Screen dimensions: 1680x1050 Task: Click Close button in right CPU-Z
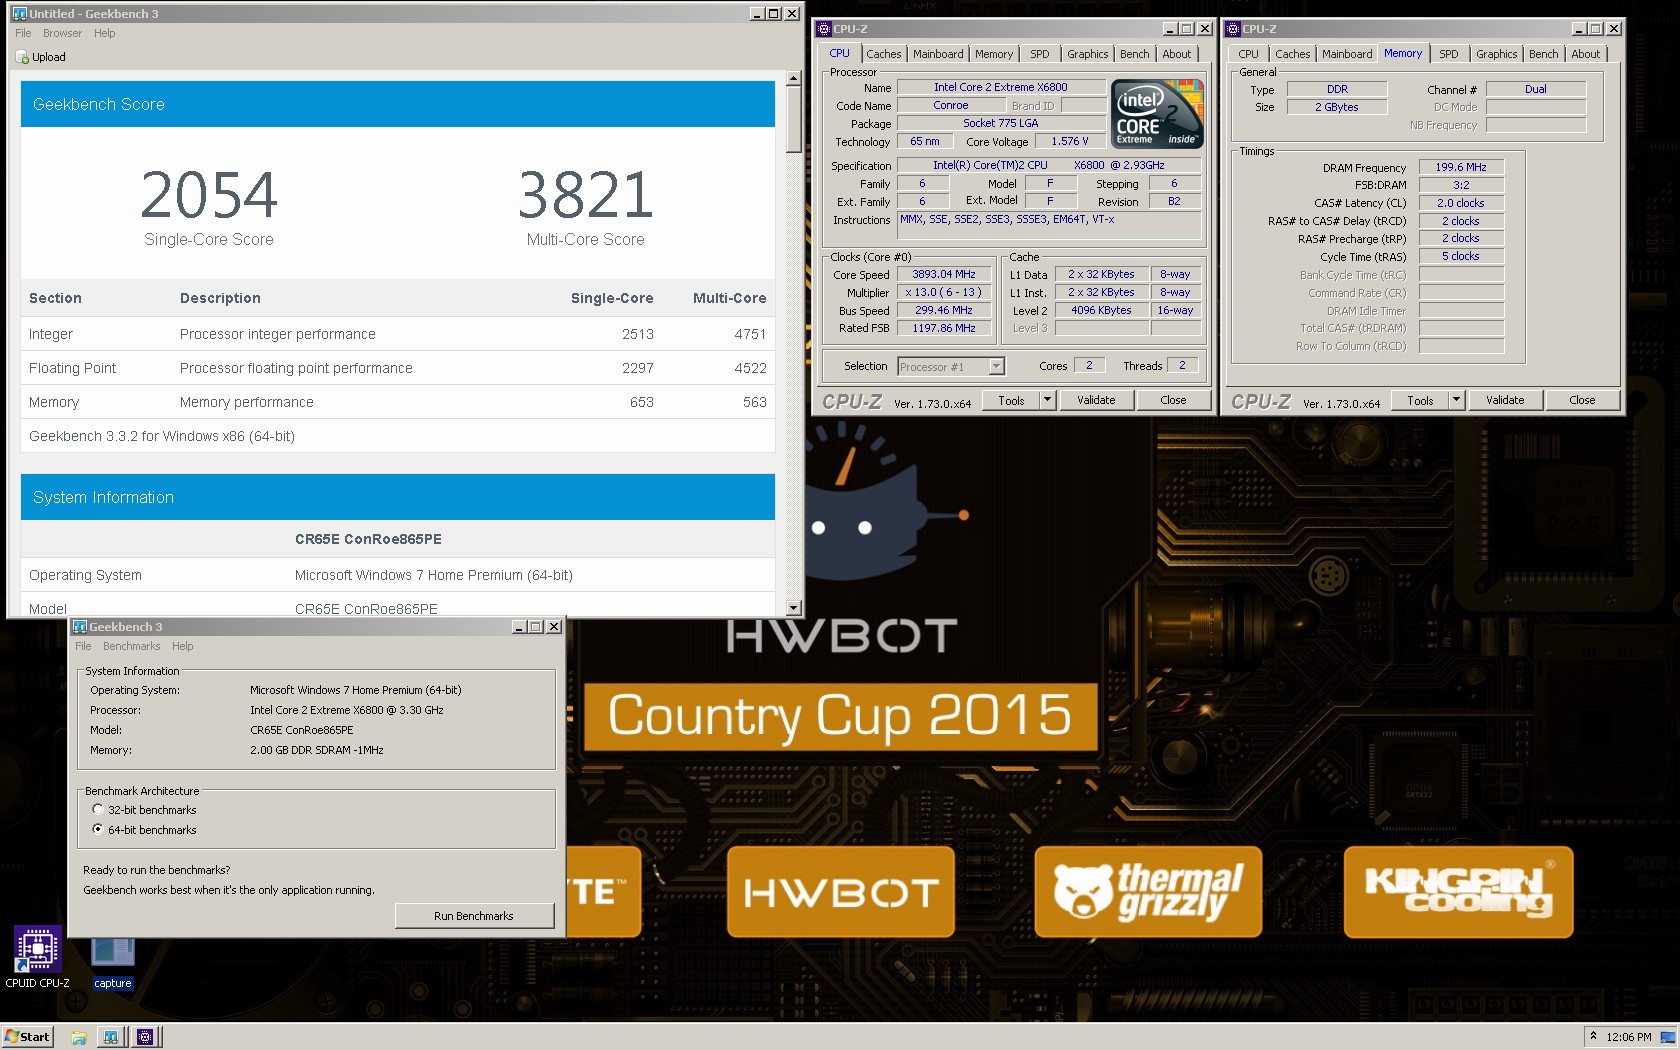1582,400
